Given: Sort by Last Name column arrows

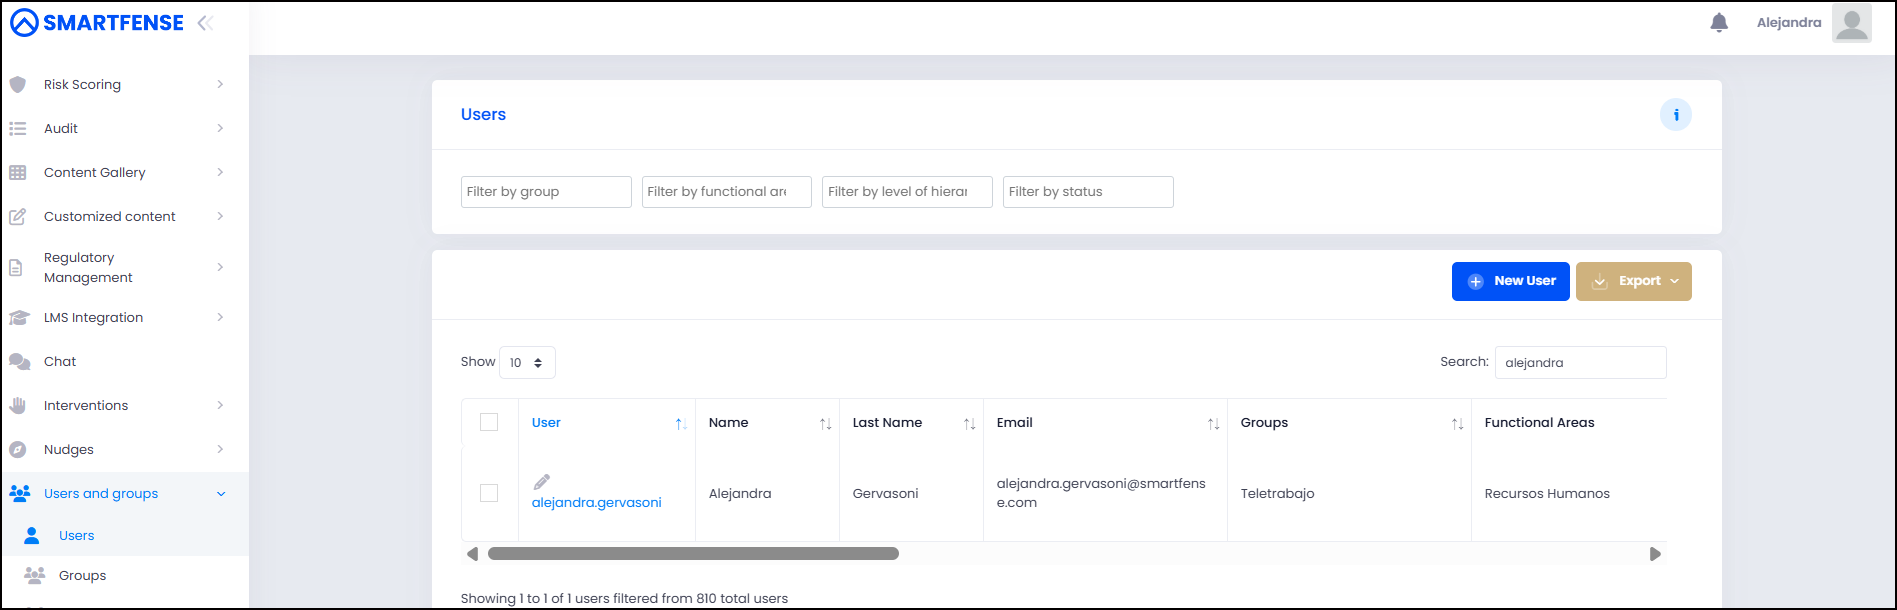Looking at the screenshot, I should tap(969, 424).
